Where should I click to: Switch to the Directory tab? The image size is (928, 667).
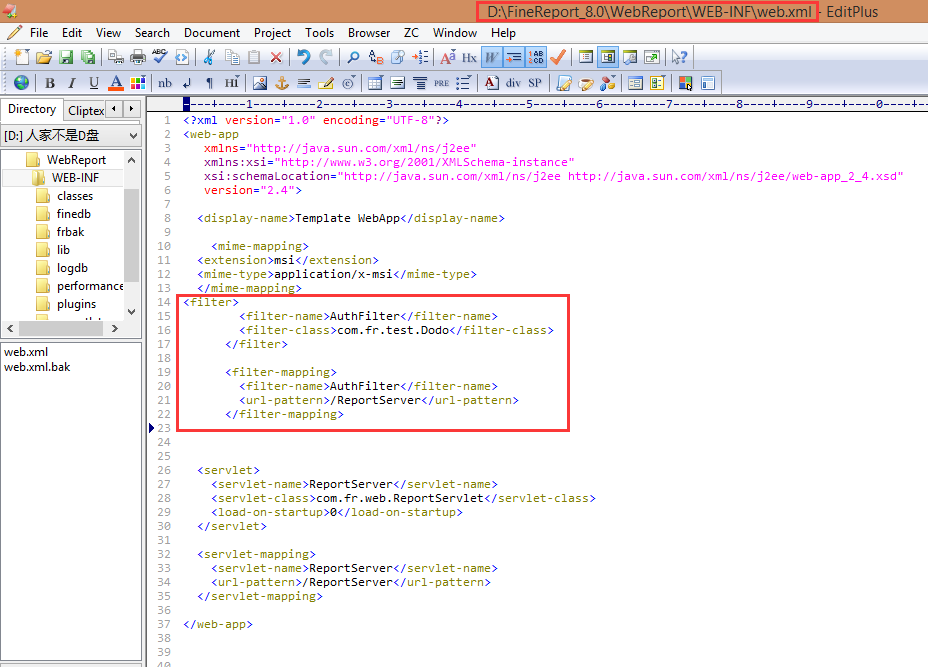[32, 109]
